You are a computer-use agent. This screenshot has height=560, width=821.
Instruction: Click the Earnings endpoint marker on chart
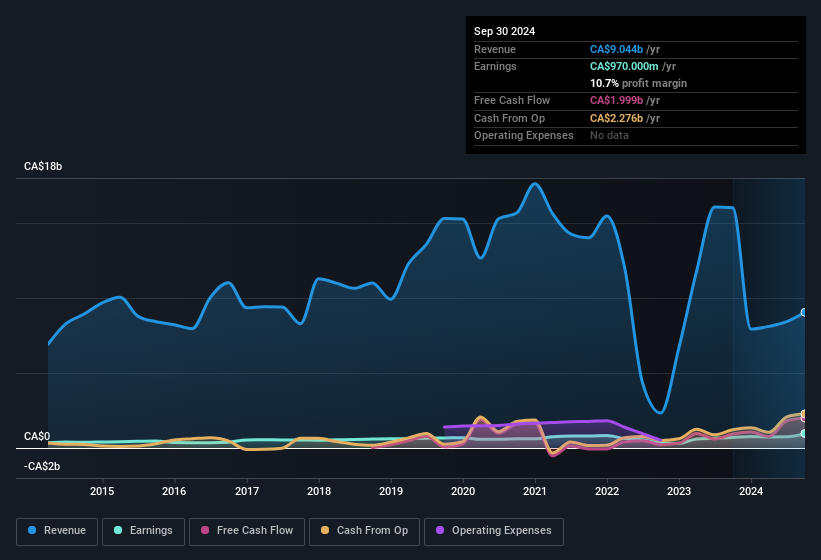[x=803, y=433]
